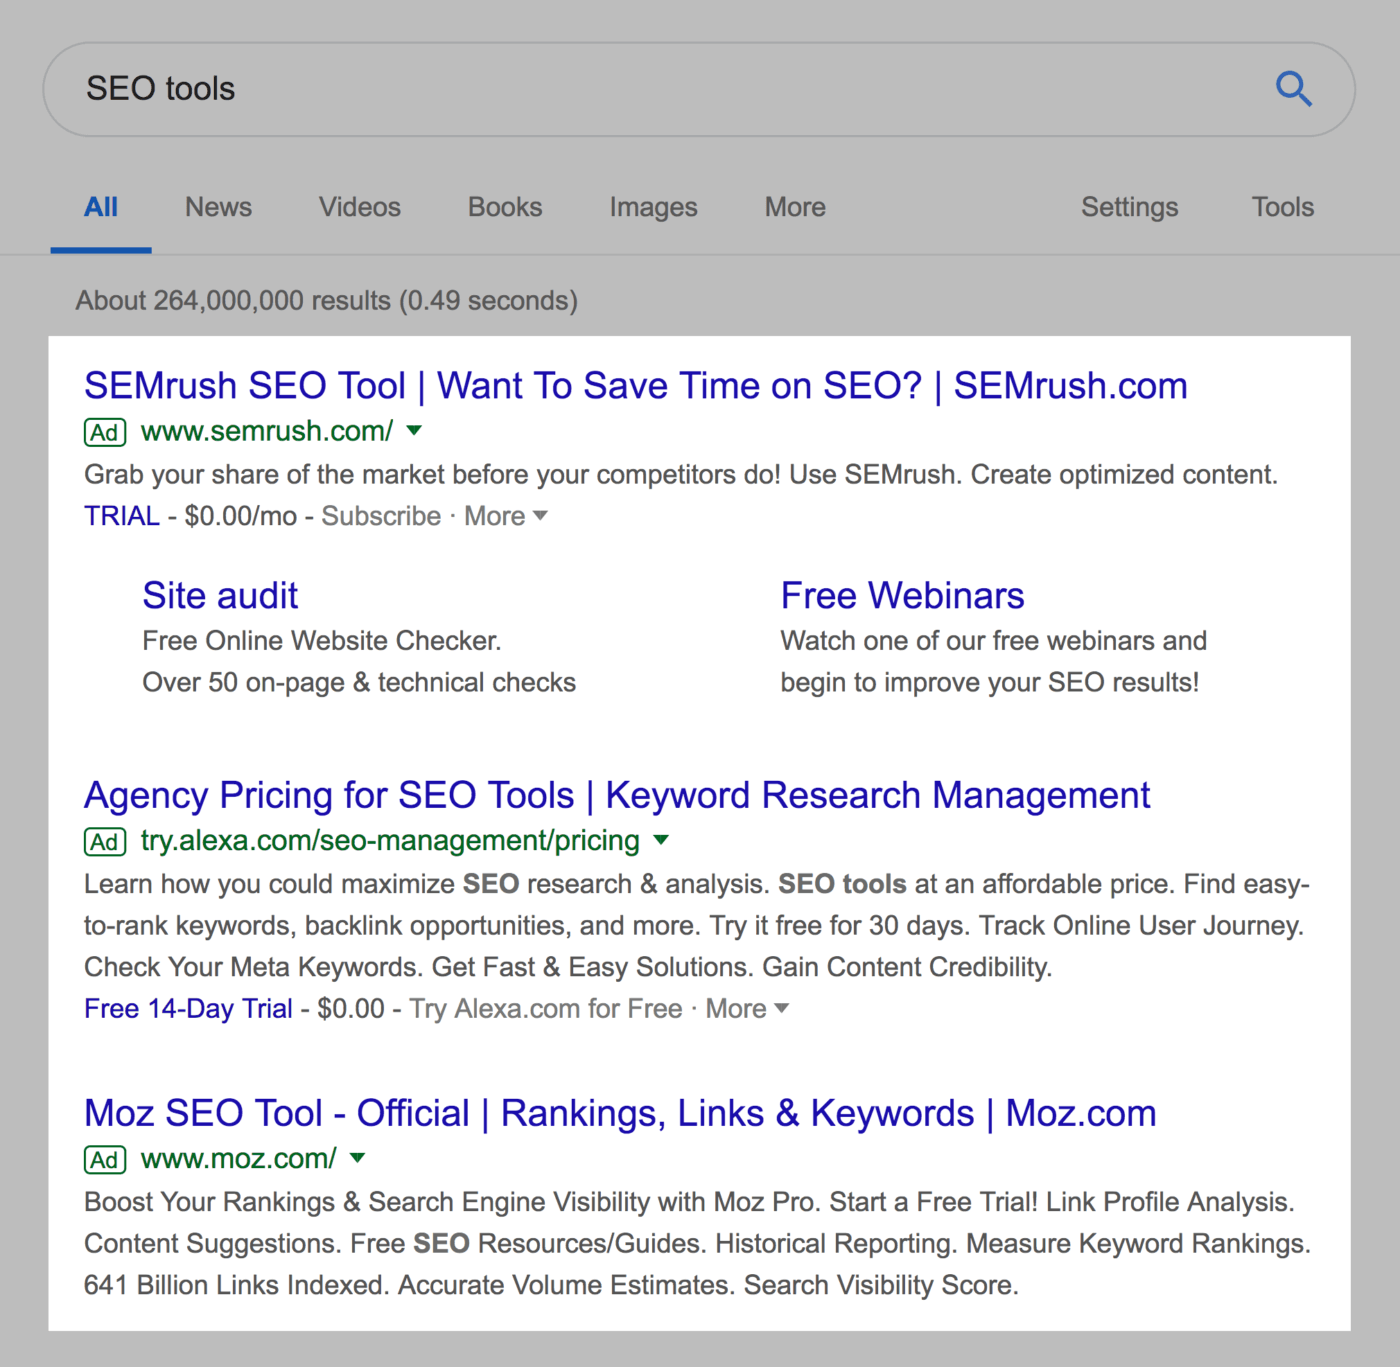Screen dimensions: 1400x1367
Task: Switch to the Images tab
Action: coord(653,207)
